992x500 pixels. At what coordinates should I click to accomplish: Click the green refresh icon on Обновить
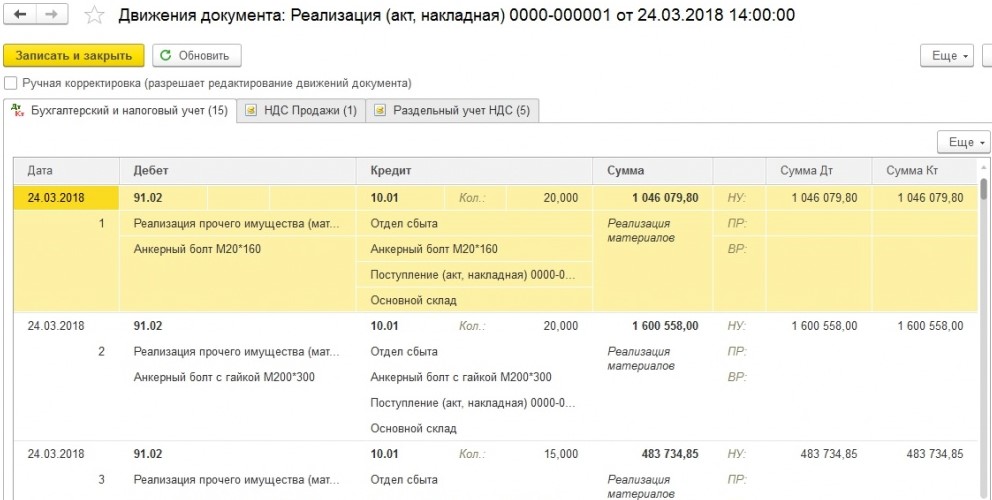click(166, 56)
